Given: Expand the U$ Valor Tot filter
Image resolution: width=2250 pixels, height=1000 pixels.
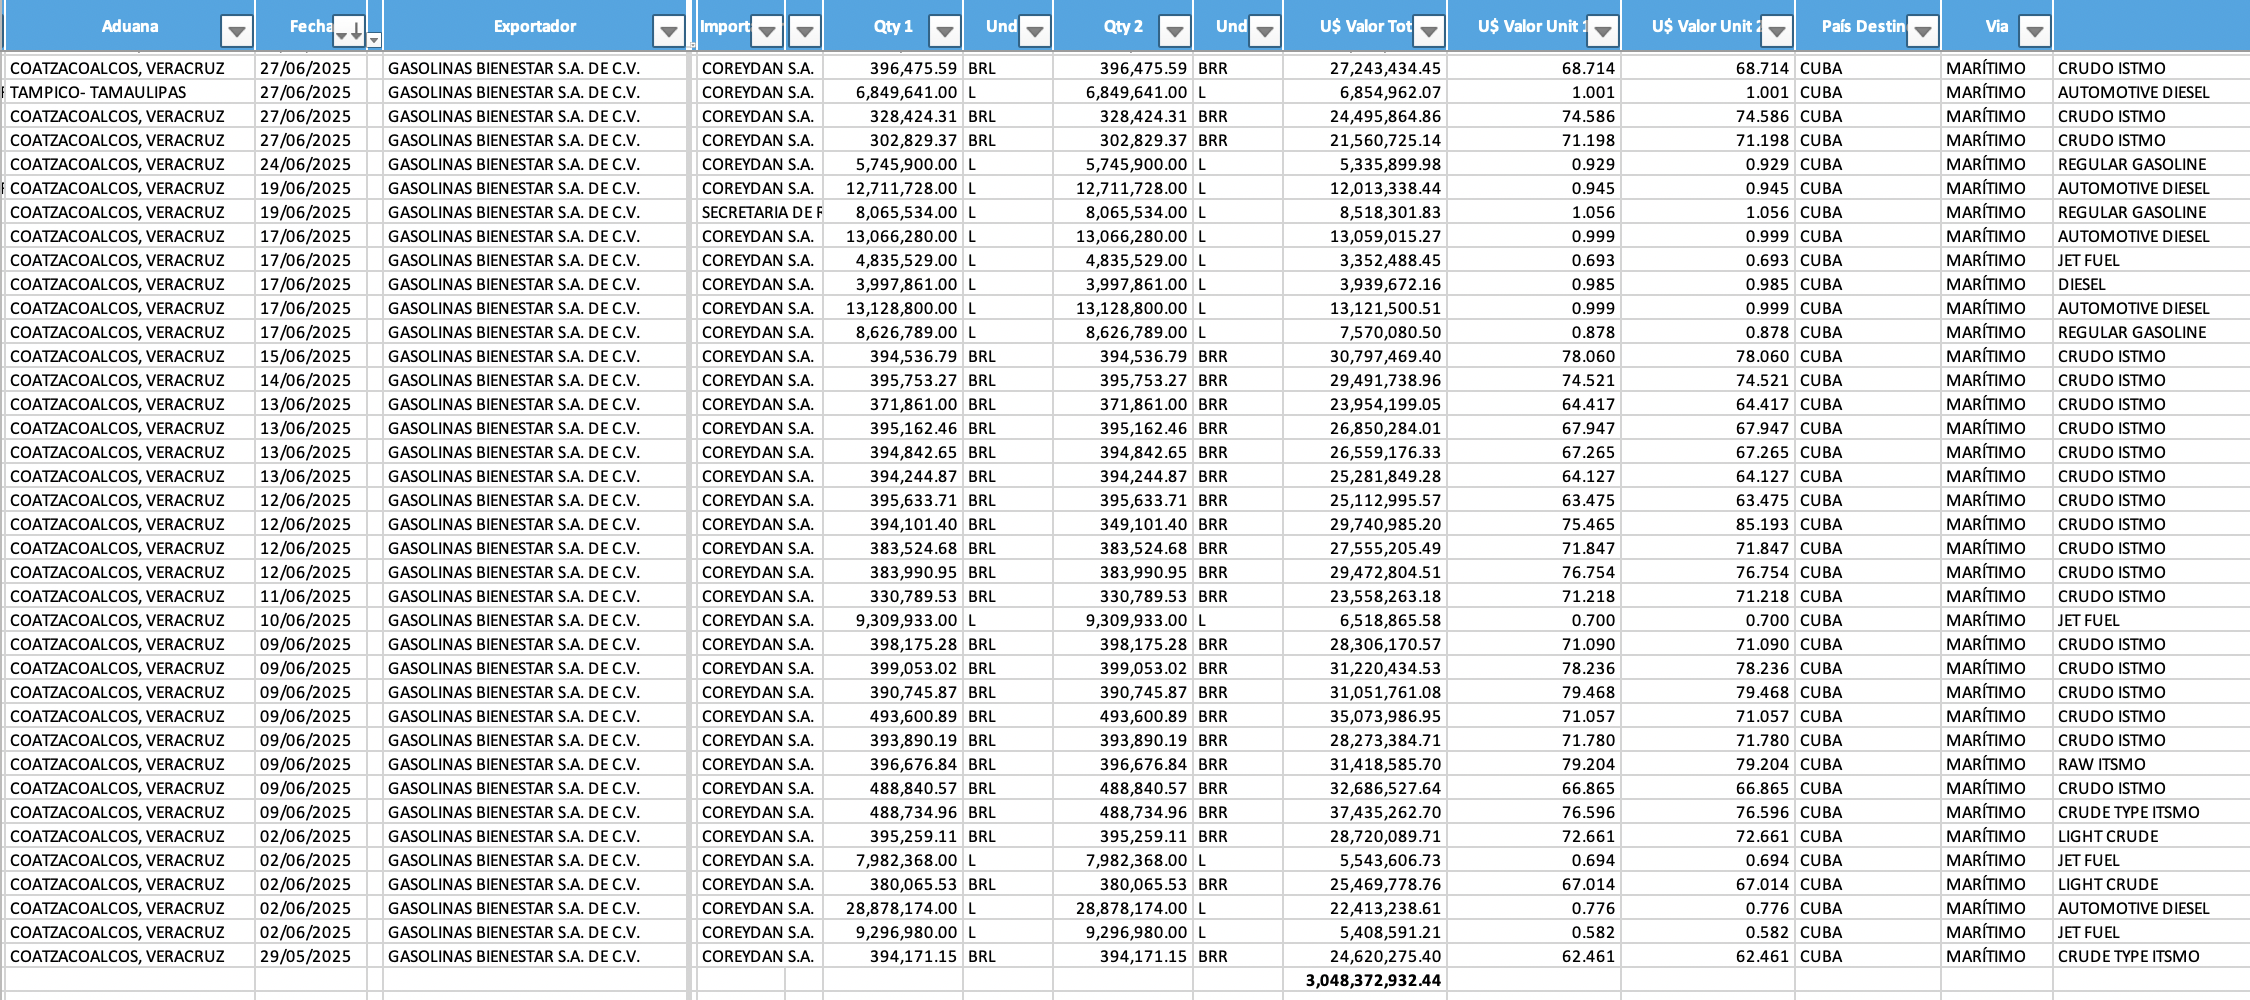Looking at the screenshot, I should pos(1428,32).
